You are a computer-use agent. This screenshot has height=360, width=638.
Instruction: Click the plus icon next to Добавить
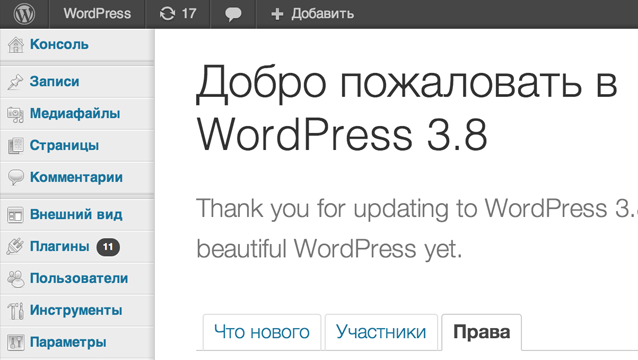point(277,14)
